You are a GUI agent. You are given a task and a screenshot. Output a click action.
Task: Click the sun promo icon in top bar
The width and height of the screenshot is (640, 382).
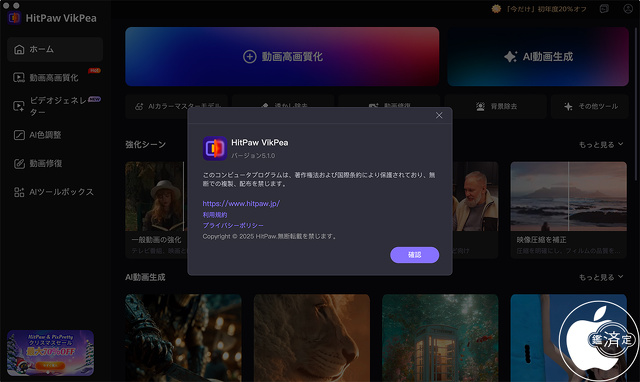tap(496, 9)
